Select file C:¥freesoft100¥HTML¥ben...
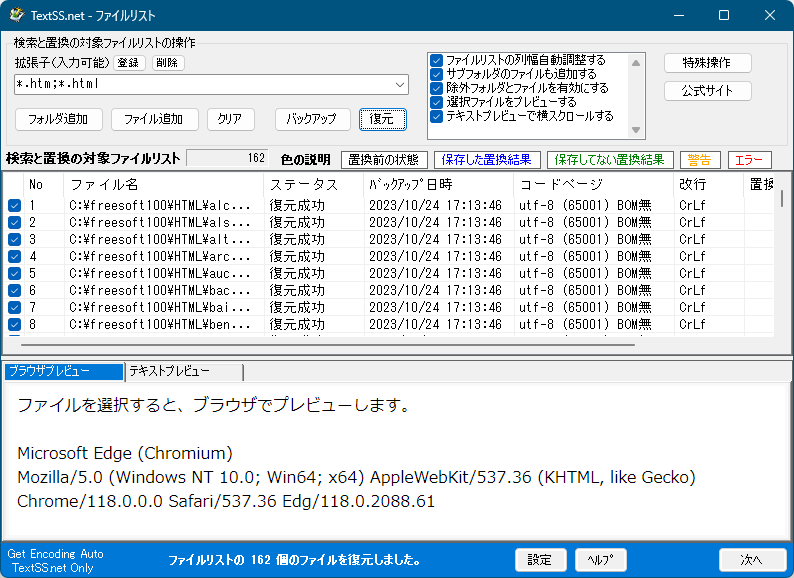 pos(160,324)
